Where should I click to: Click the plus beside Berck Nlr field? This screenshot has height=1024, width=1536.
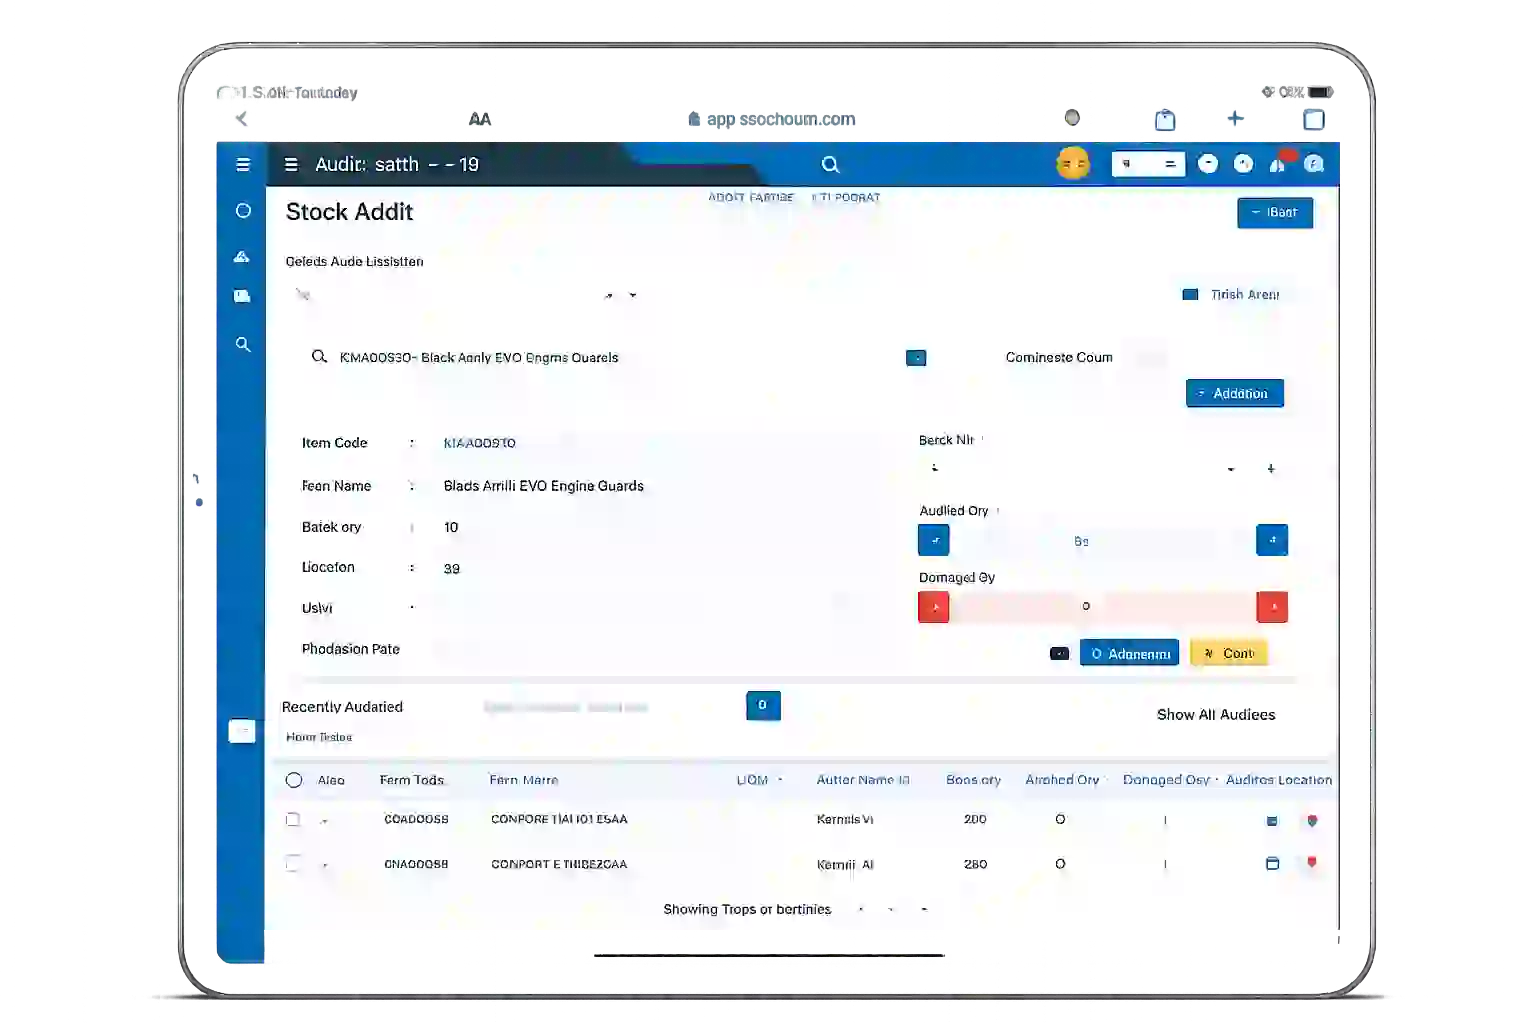[1271, 469]
